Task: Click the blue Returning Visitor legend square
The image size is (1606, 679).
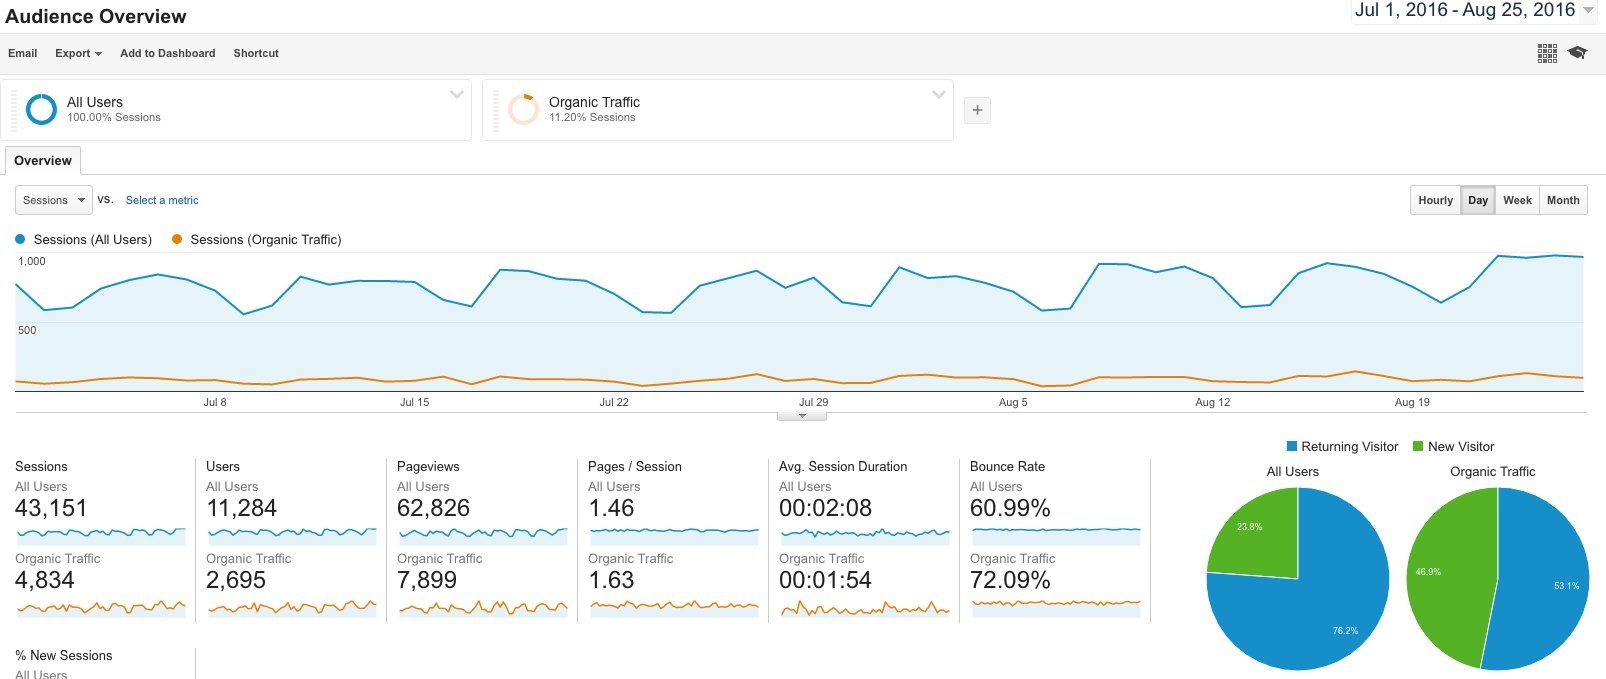Action: (1292, 446)
